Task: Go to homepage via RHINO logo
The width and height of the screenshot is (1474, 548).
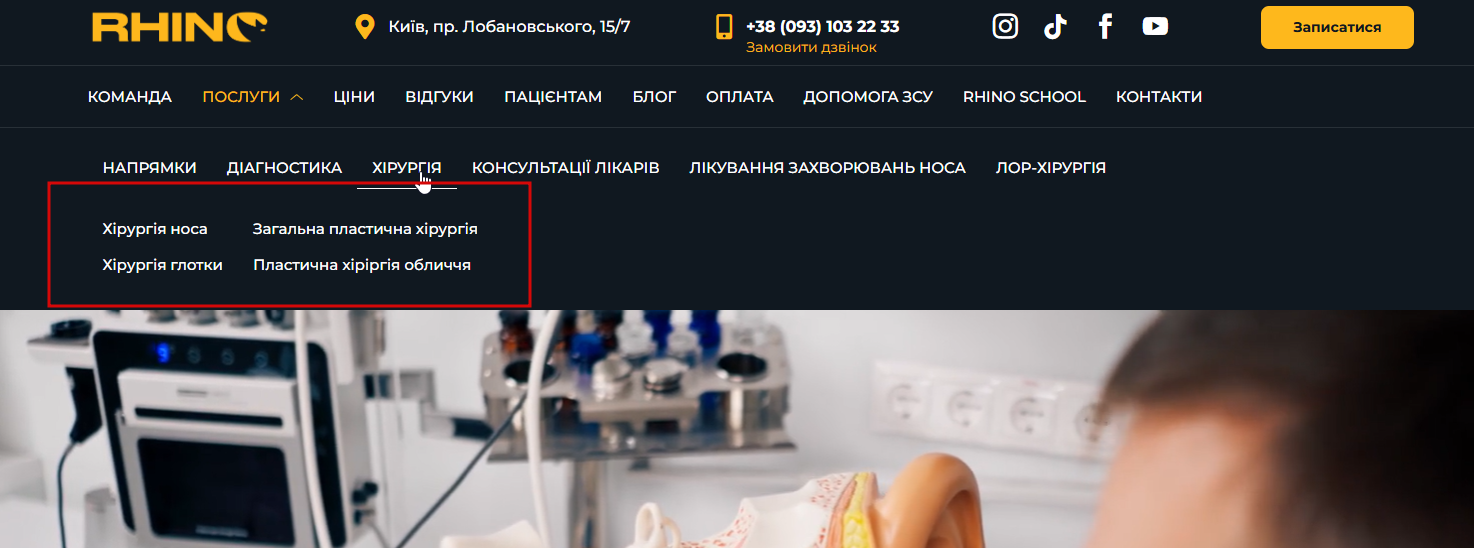Action: click(x=180, y=26)
